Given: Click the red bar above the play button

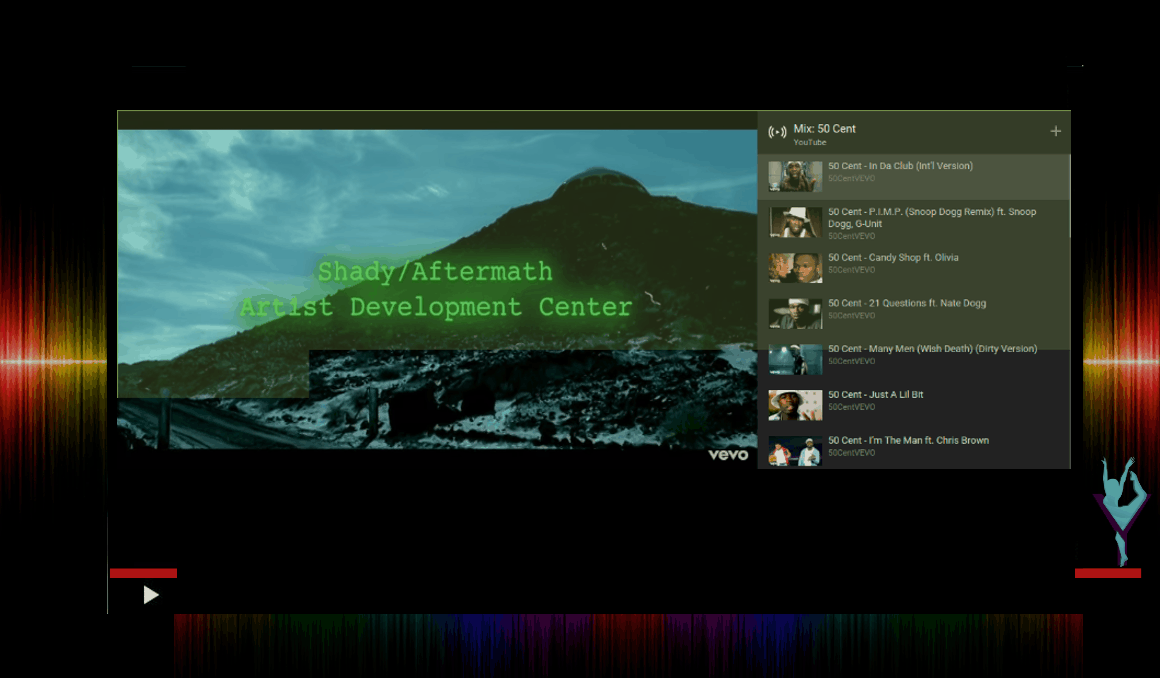Looking at the screenshot, I should coord(144,573).
